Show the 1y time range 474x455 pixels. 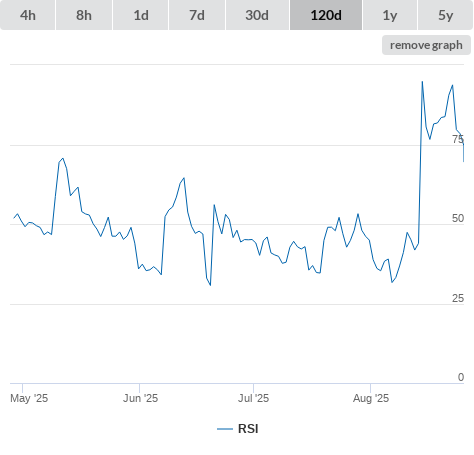390,15
